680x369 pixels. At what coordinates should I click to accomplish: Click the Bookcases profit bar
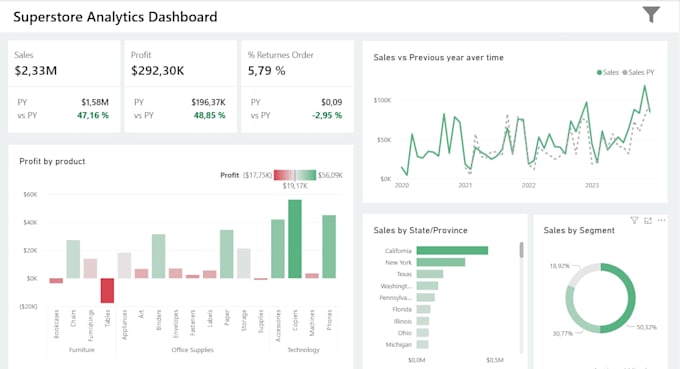click(56, 281)
